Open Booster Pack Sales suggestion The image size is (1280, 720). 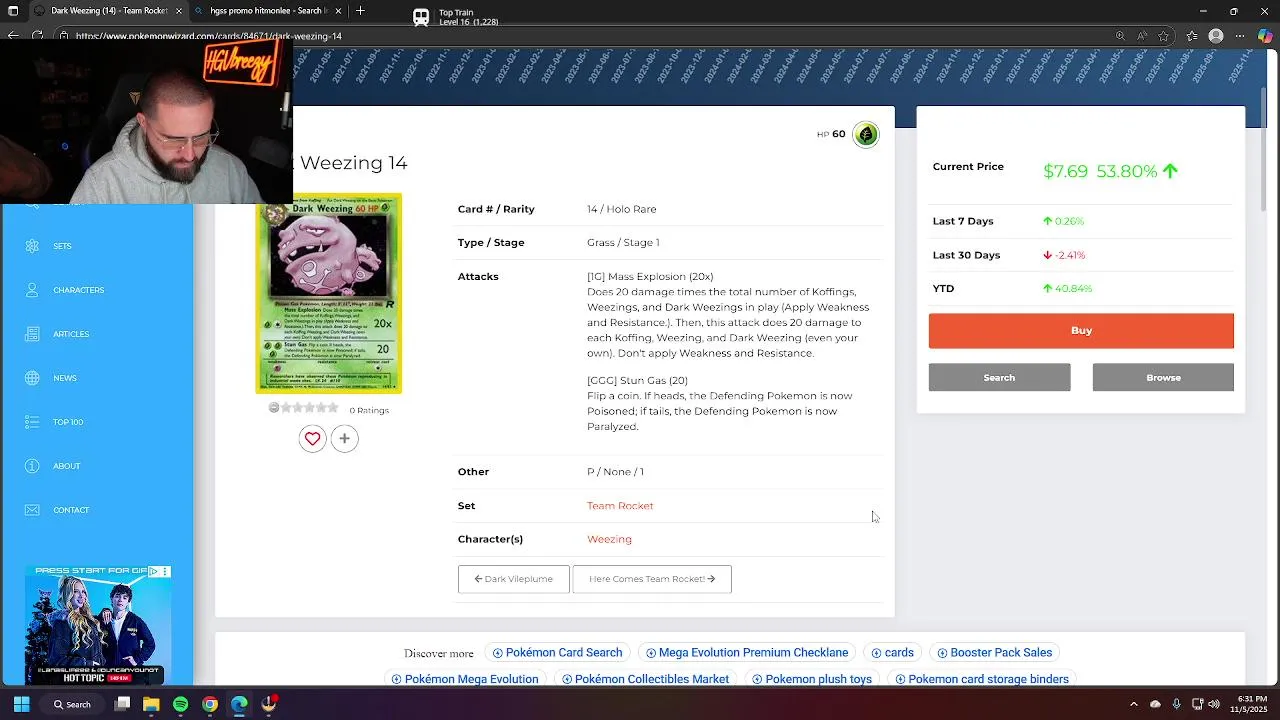(994, 653)
